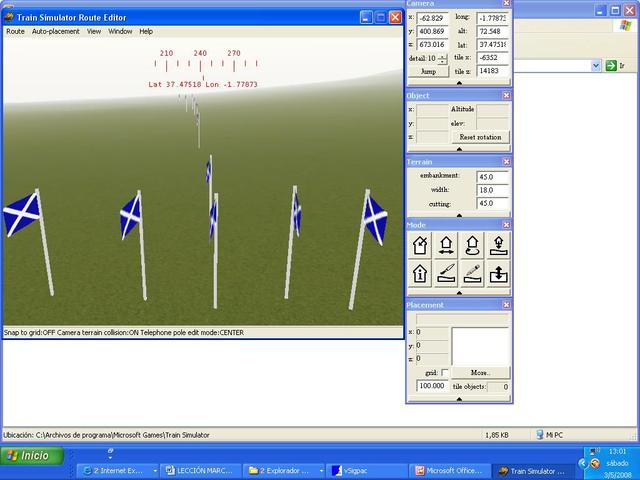Activate the rotate object mode icon
This screenshot has height=480, width=640.
coord(471,245)
